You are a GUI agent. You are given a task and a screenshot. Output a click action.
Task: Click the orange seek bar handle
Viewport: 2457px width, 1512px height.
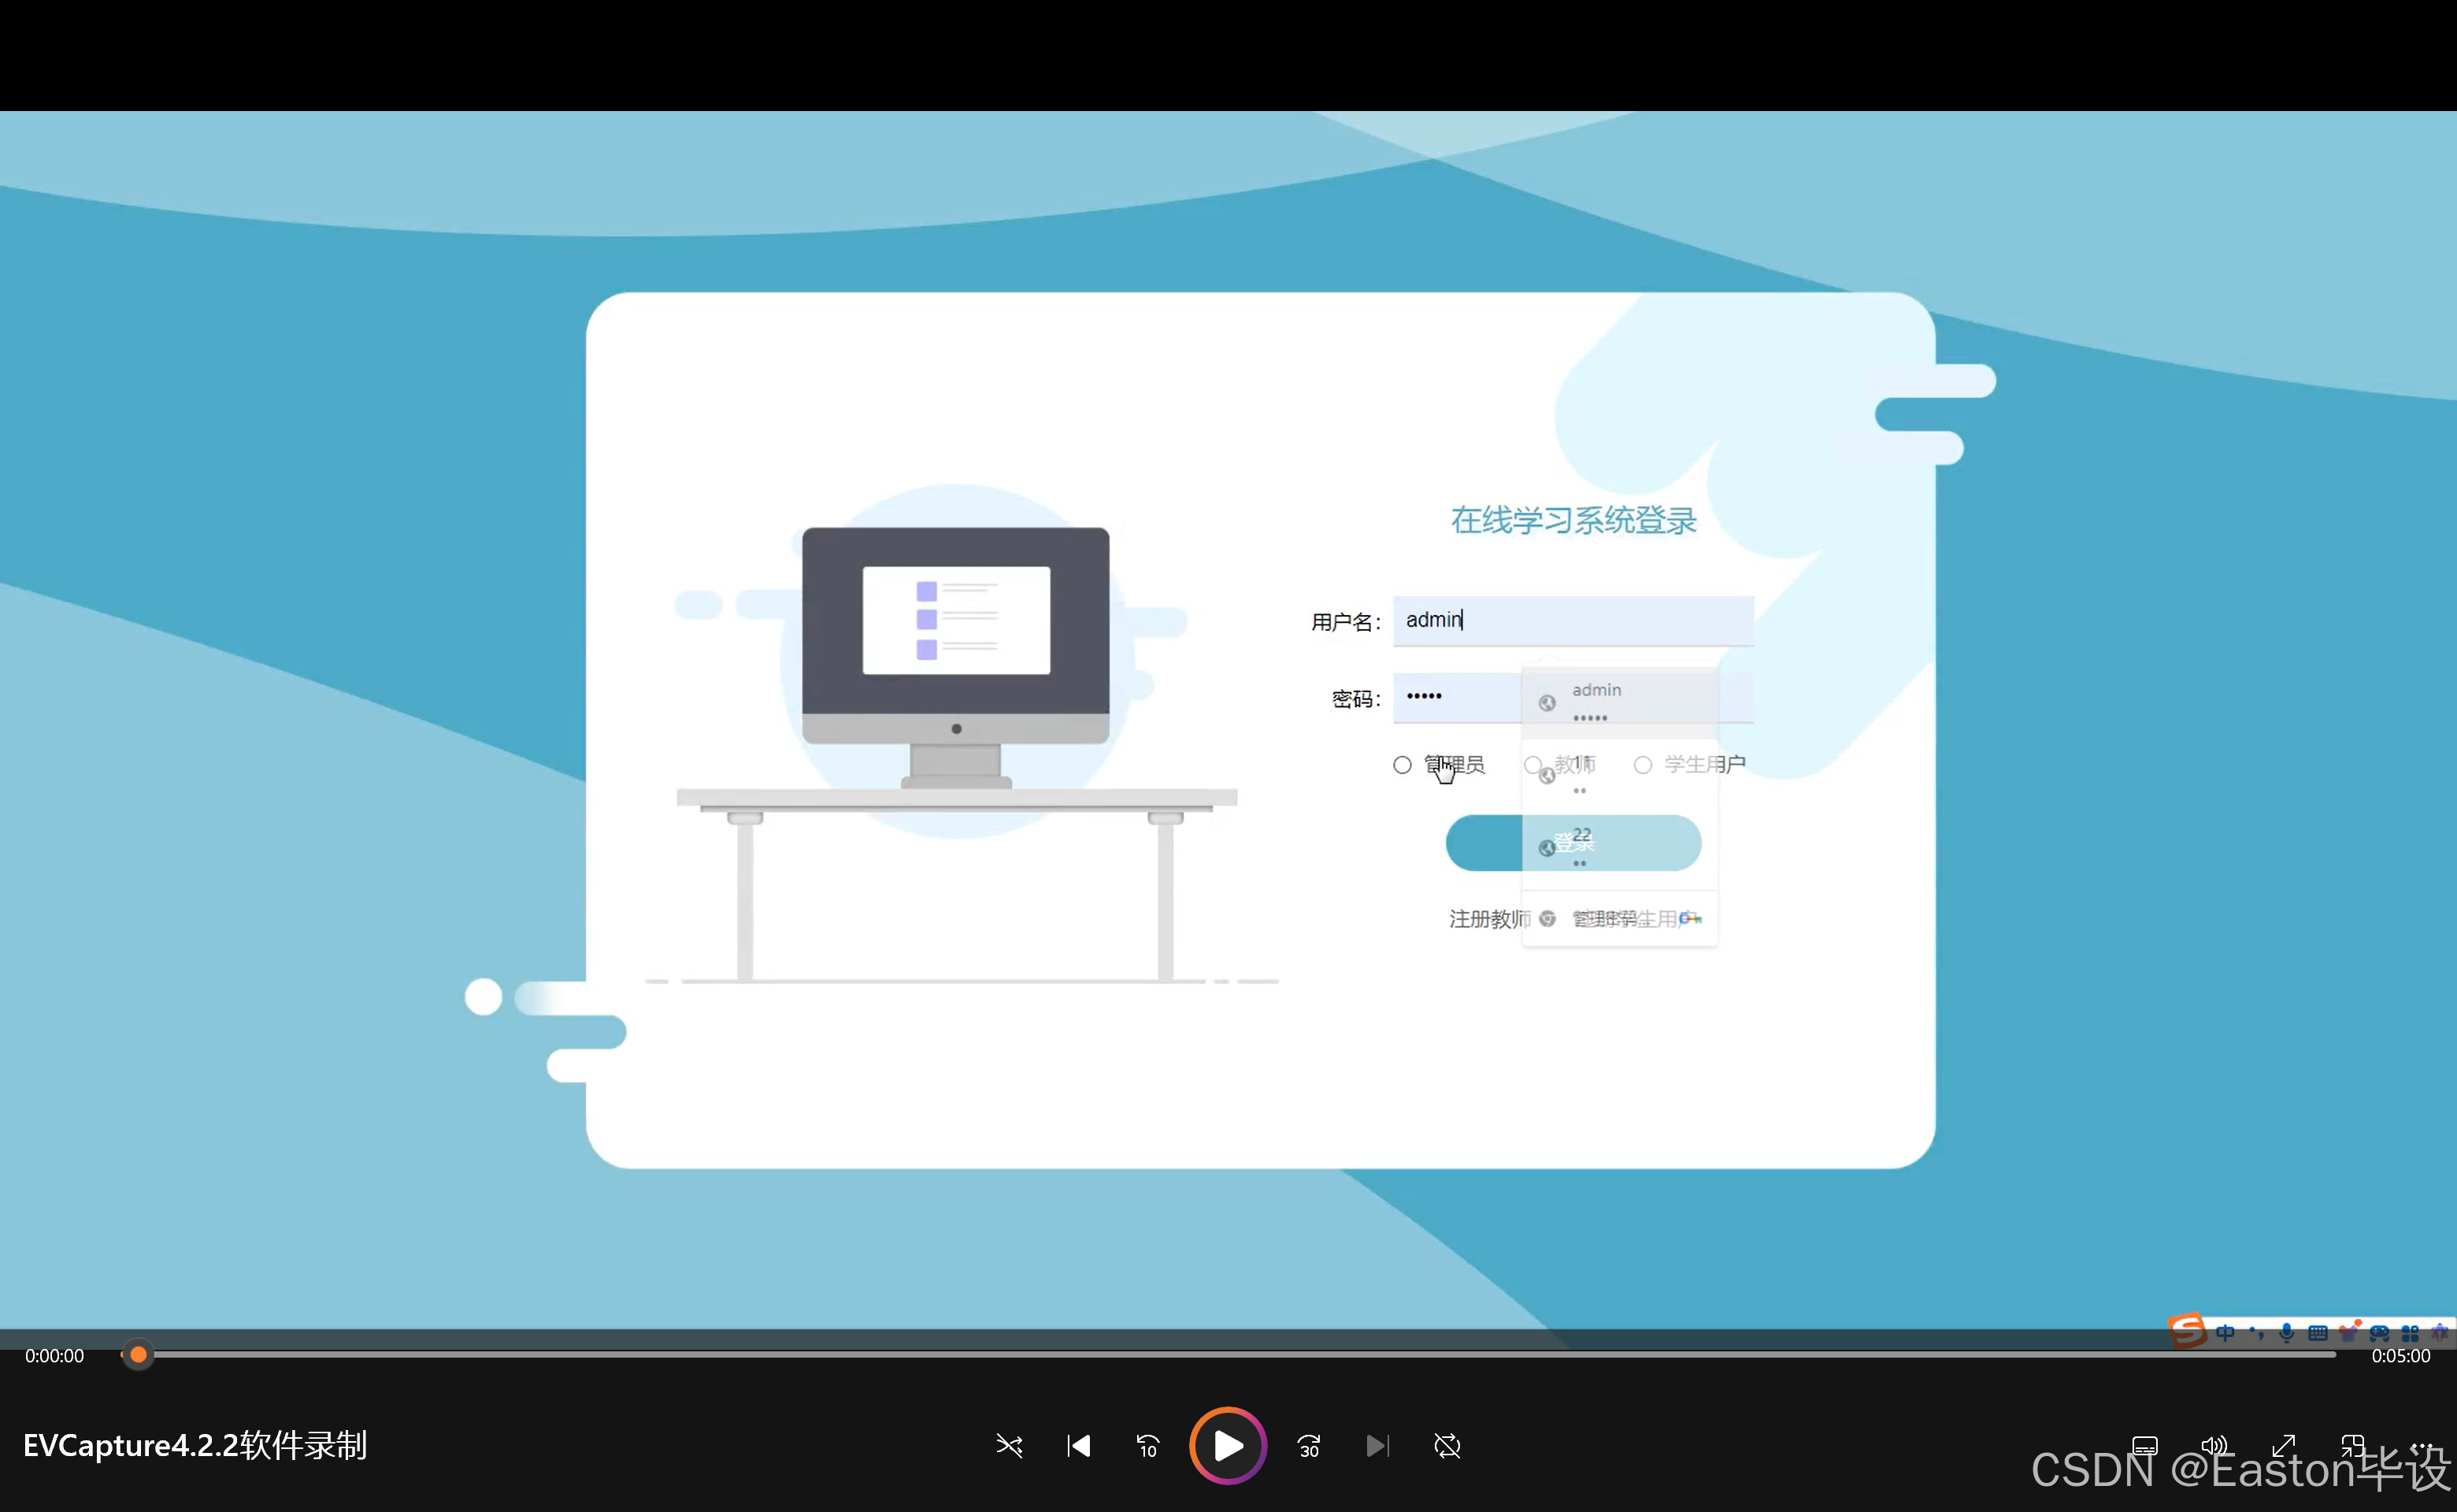[138, 1355]
